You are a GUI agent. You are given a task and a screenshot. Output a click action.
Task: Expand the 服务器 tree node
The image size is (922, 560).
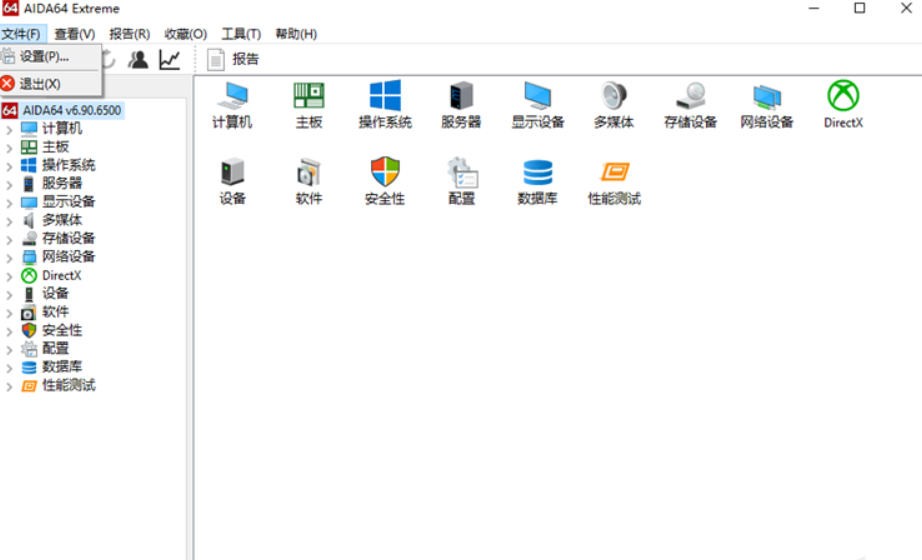click(9, 184)
